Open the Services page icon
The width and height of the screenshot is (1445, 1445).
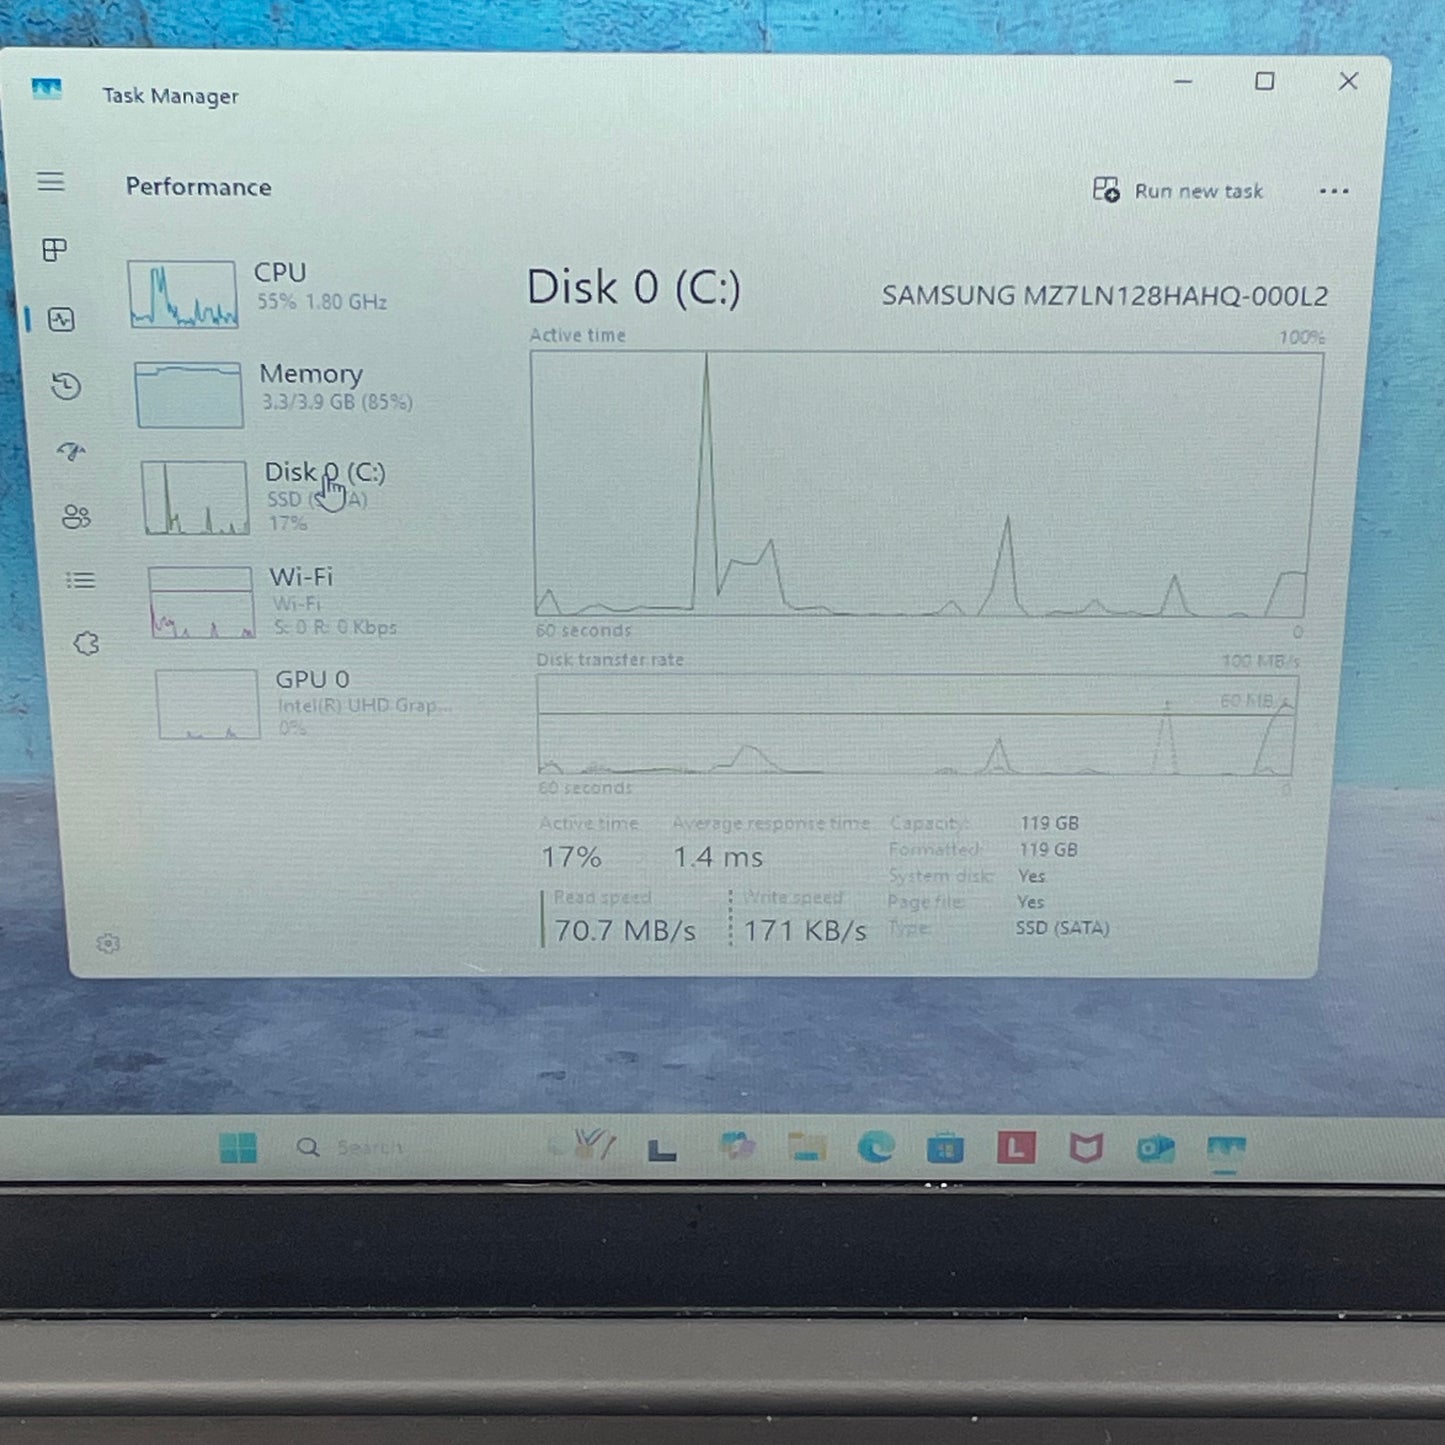(x=87, y=644)
